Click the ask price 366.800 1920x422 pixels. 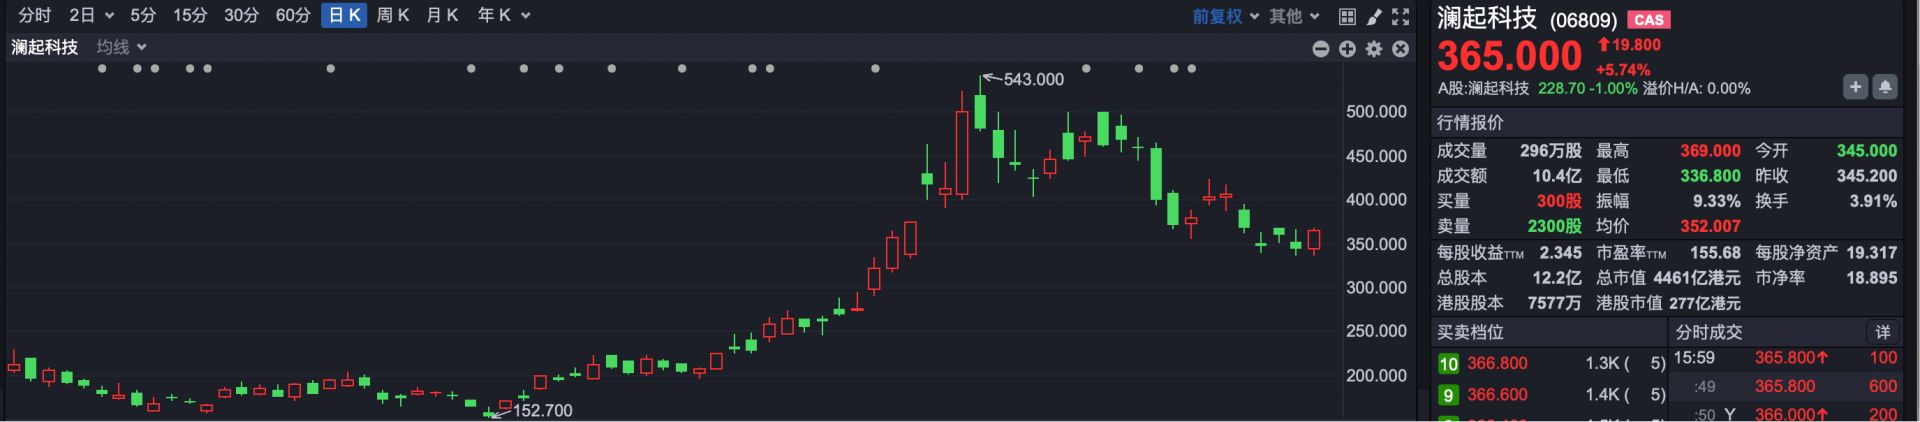tap(1497, 364)
